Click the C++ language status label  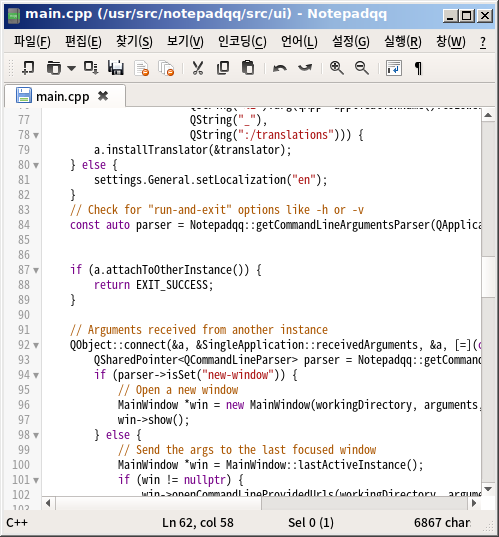pos(17,523)
